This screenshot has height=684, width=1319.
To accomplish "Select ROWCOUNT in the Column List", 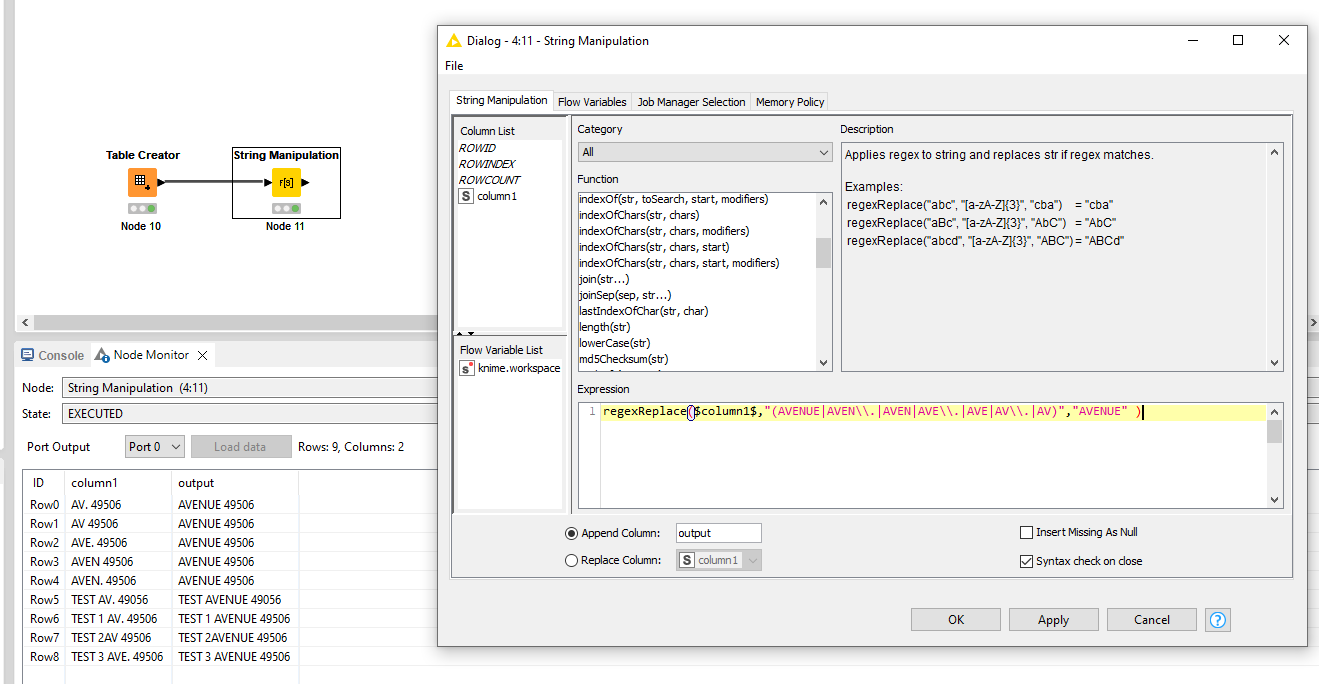I will click(x=489, y=180).
